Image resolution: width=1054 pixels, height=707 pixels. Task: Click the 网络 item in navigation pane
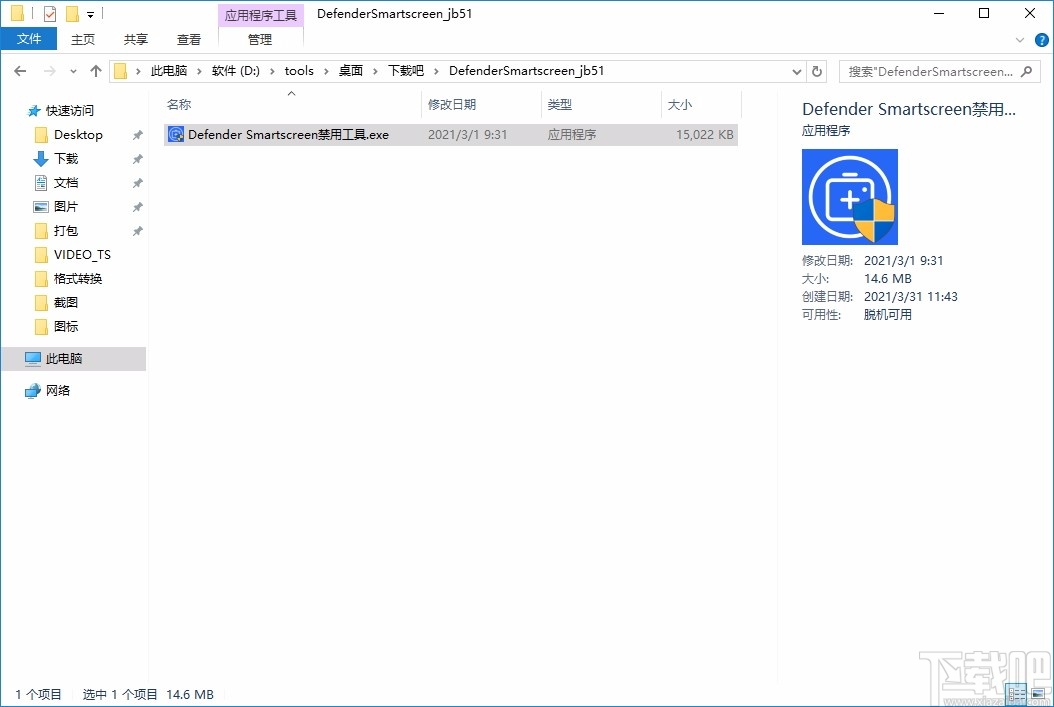[60, 390]
